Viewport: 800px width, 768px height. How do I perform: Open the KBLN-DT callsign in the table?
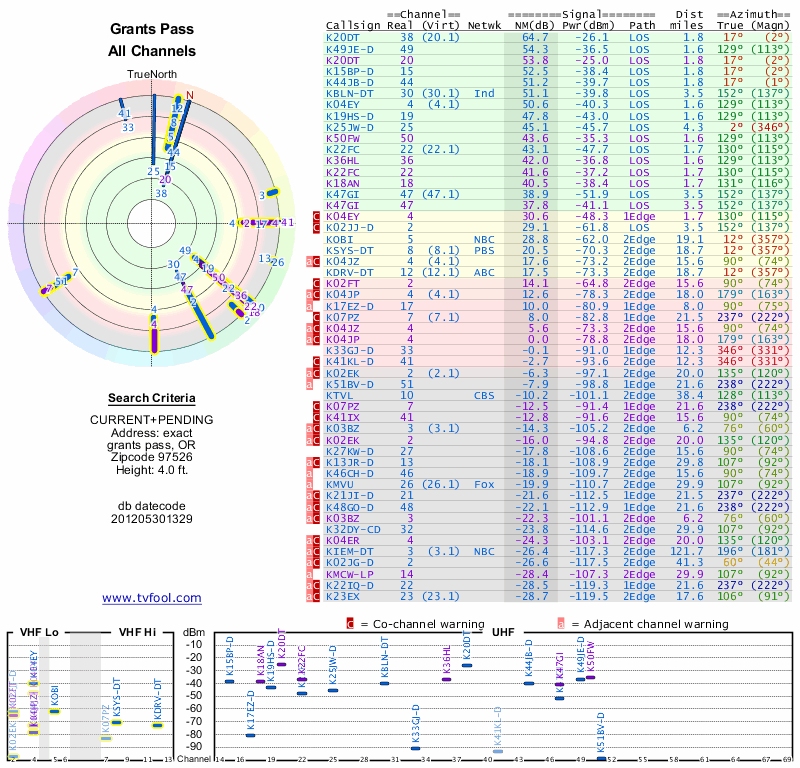pyautogui.click(x=349, y=93)
